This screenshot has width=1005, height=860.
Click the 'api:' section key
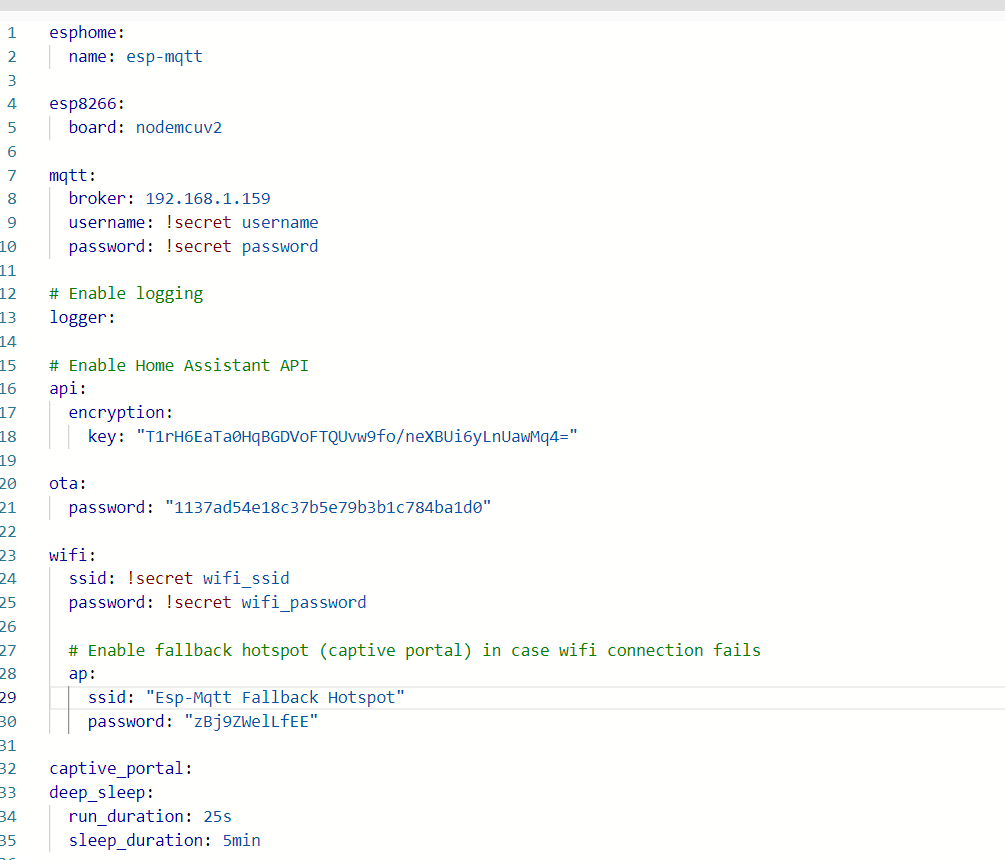67,389
